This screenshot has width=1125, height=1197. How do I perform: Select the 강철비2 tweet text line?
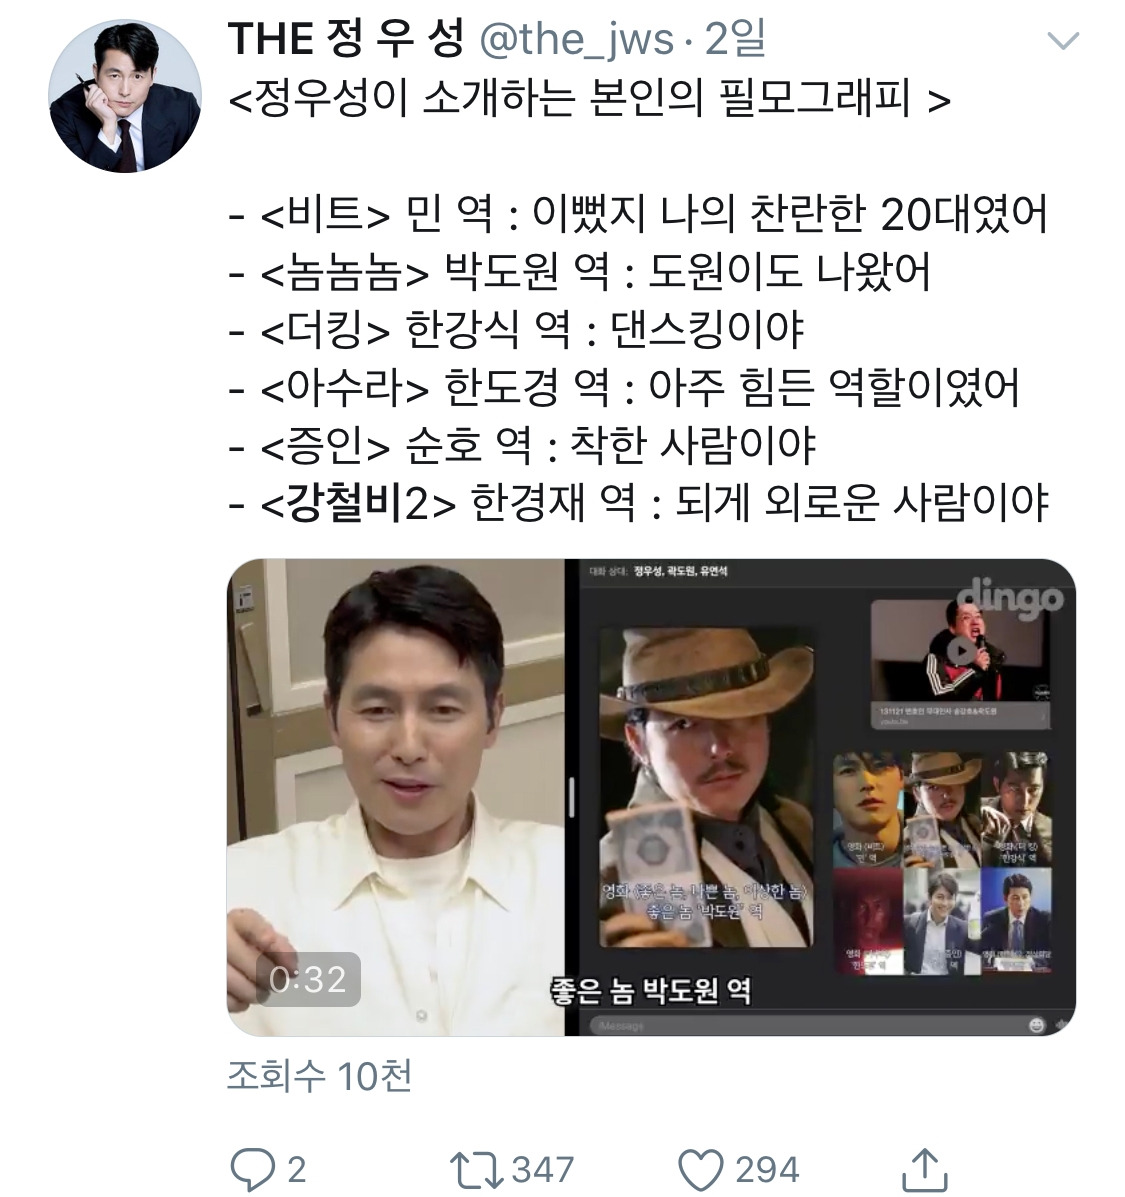639,502
